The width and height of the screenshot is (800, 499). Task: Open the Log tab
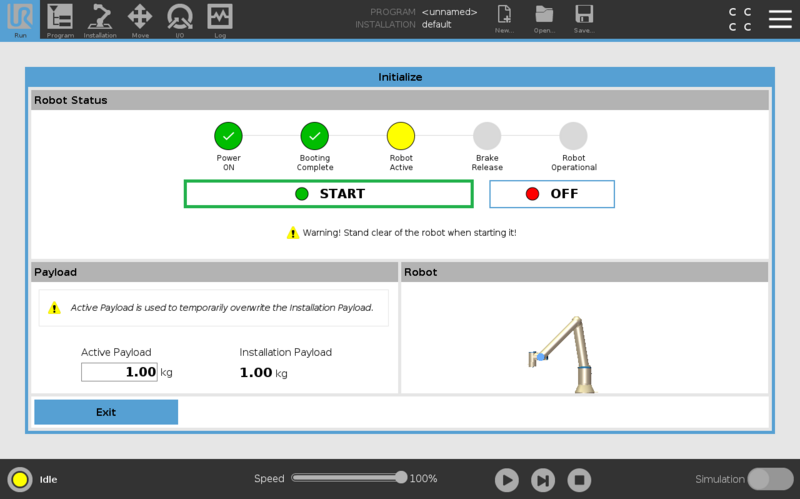click(x=220, y=20)
